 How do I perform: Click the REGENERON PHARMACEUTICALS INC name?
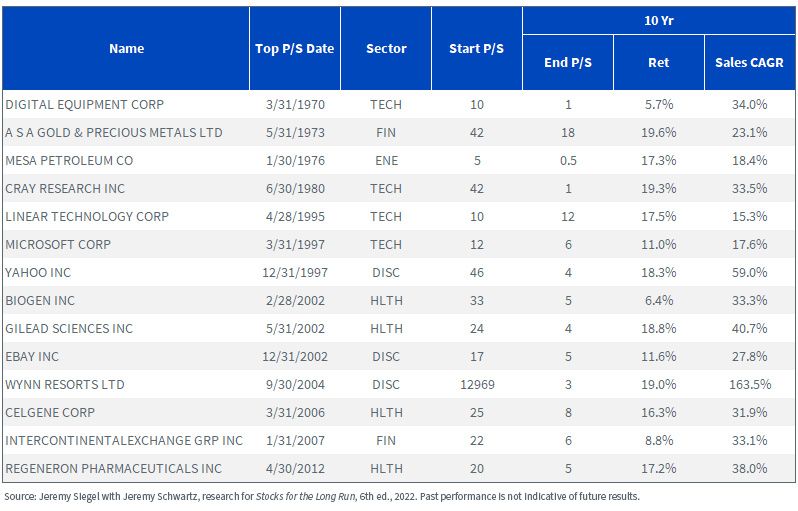pos(113,469)
